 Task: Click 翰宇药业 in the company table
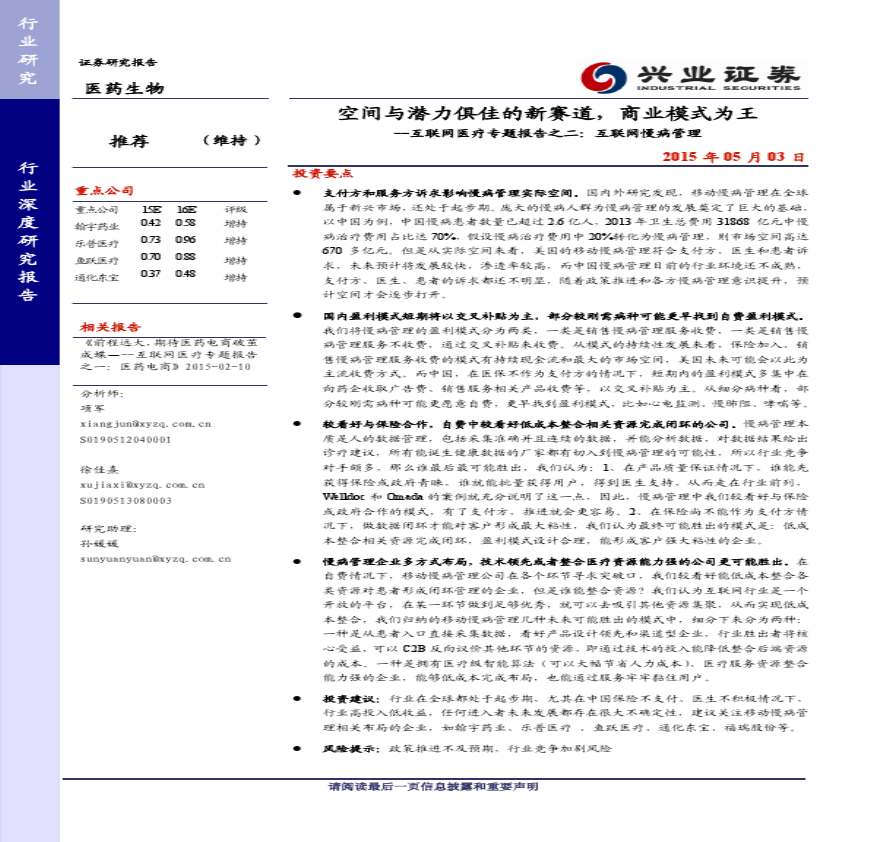97,226
